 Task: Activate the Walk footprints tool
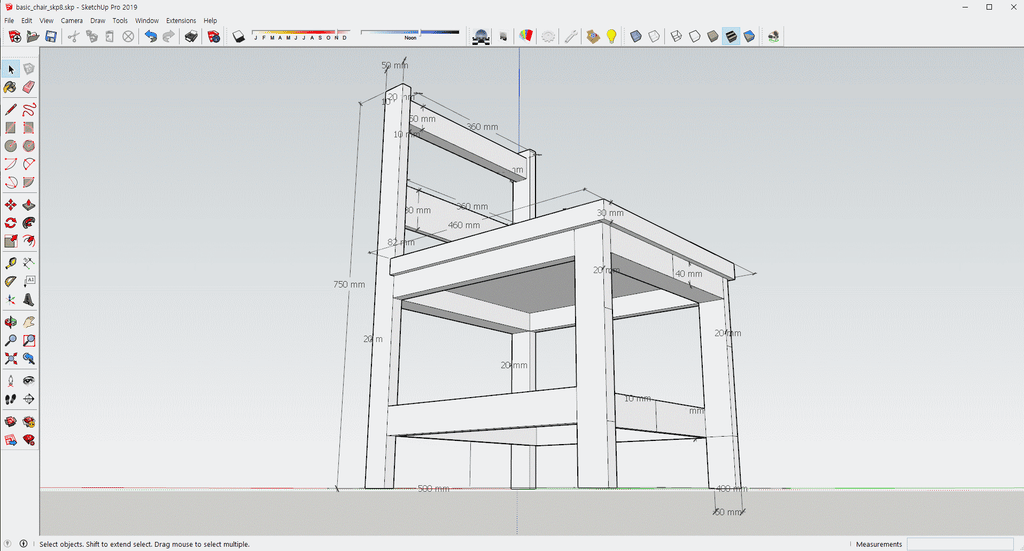pos(10,399)
